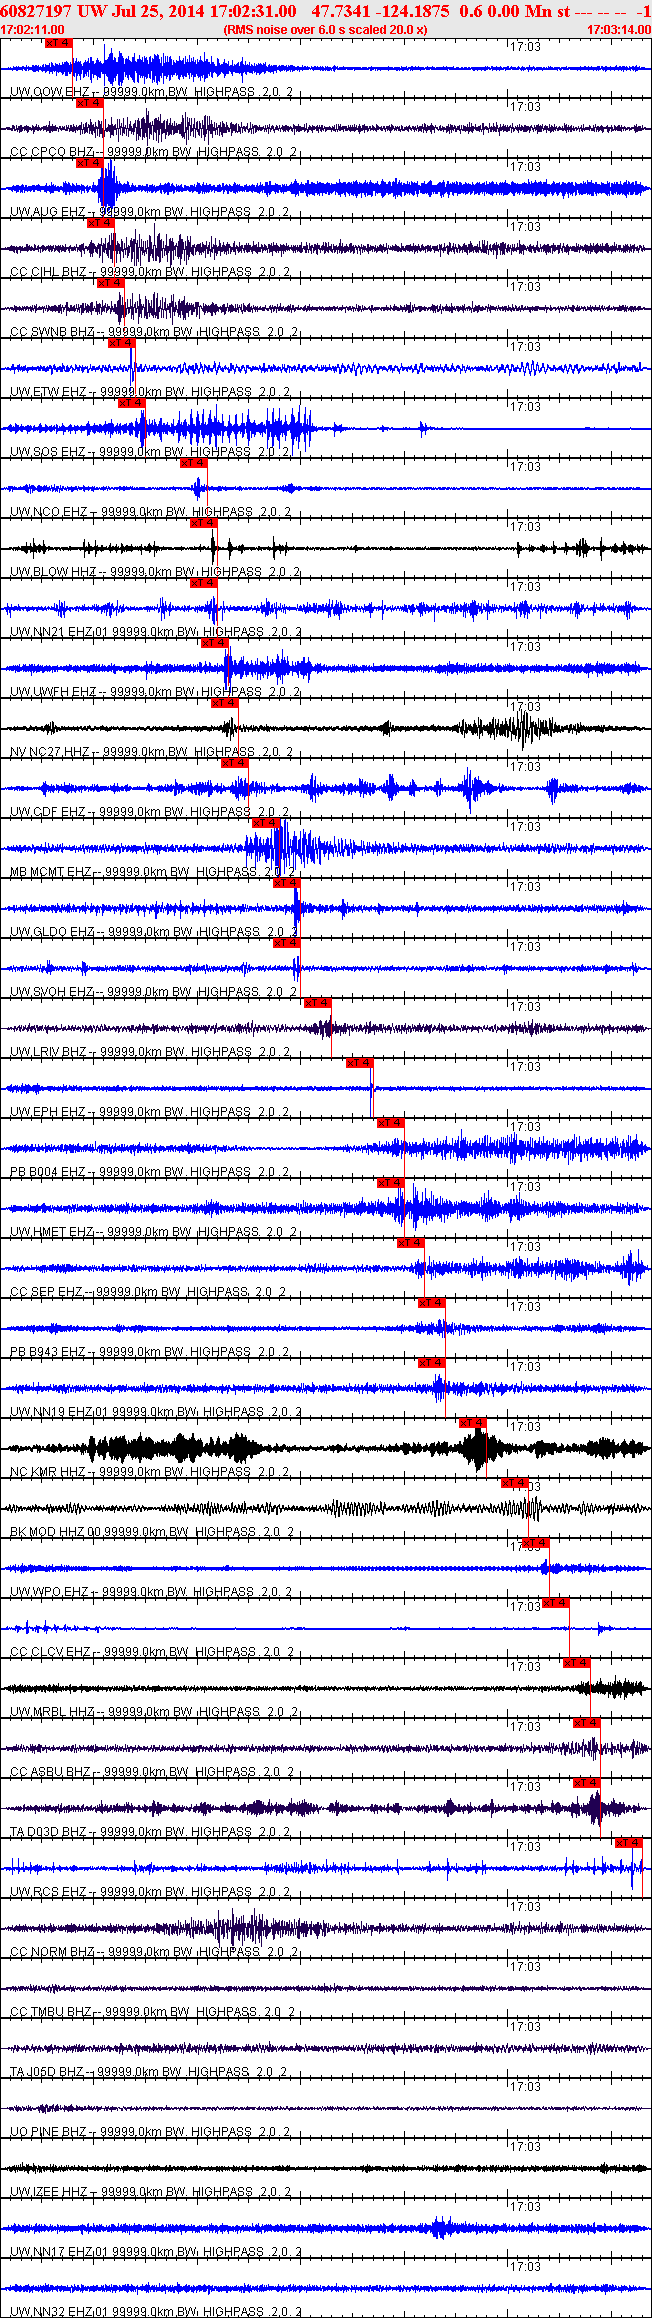Click red pick flag on the UW.OOW waveform
This screenshot has height=2318, width=652.
tap(59, 43)
